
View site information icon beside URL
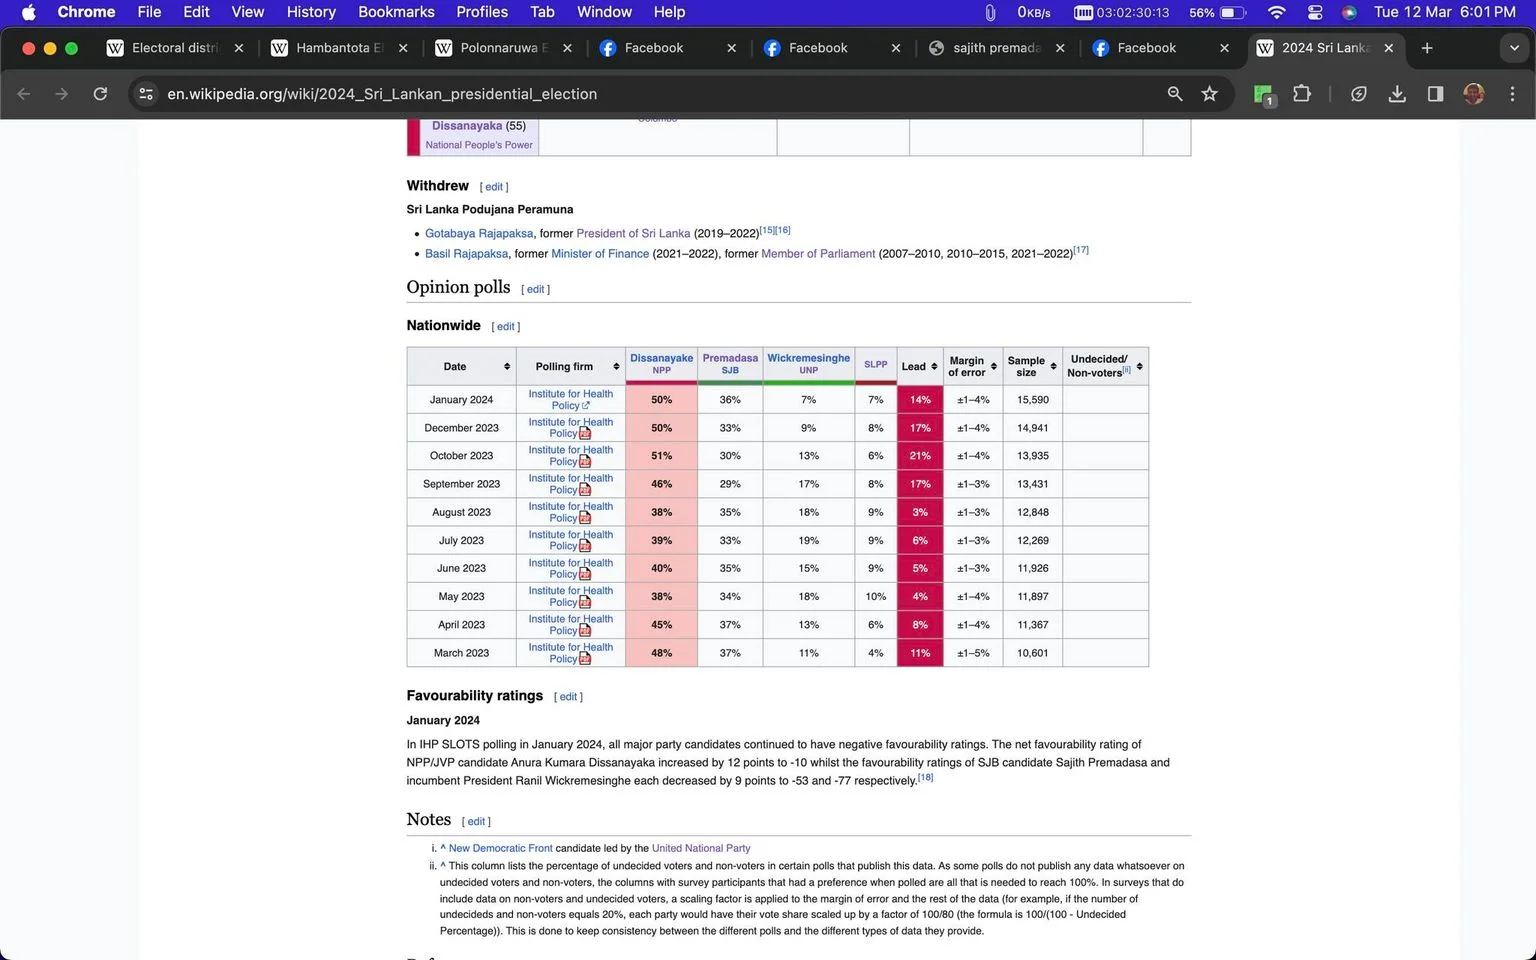146,94
